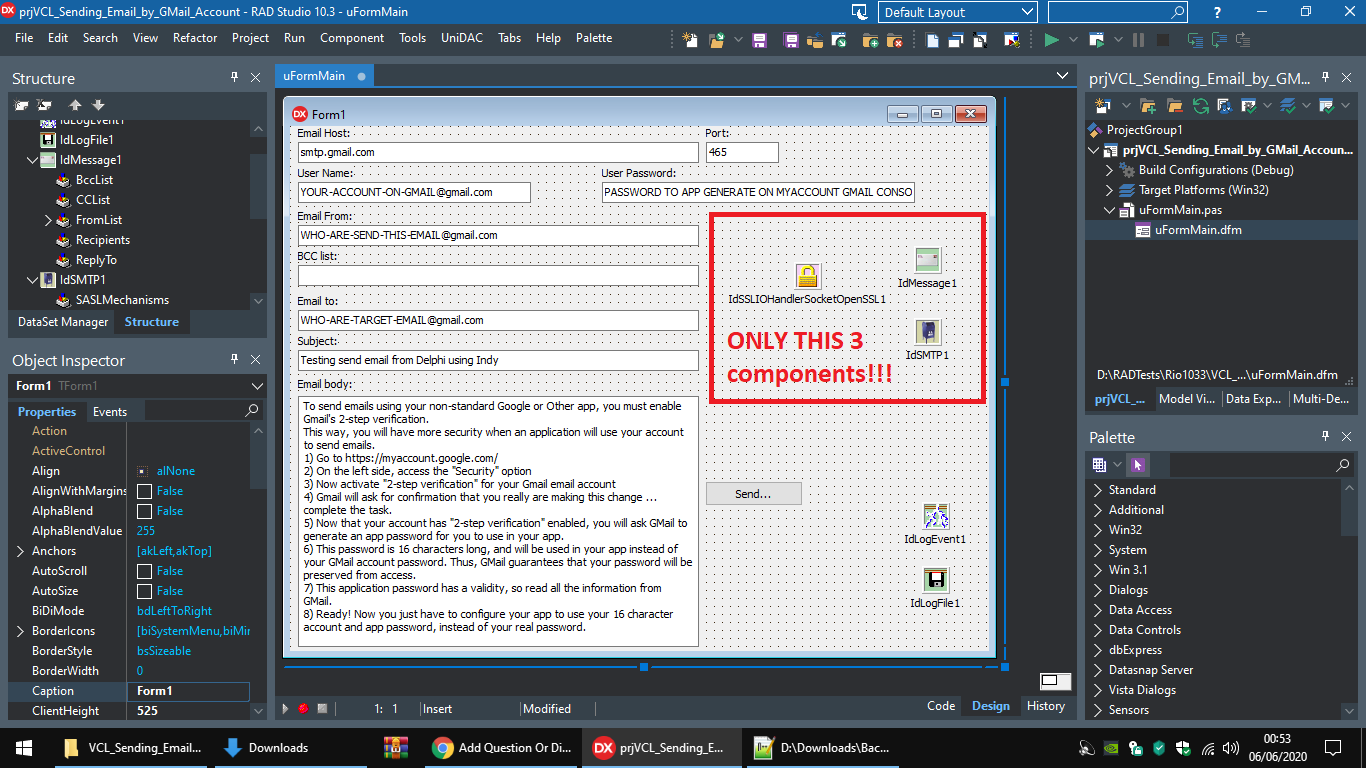1366x768 pixels.
Task: Open the DataSet Manager tab
Action: pos(63,322)
